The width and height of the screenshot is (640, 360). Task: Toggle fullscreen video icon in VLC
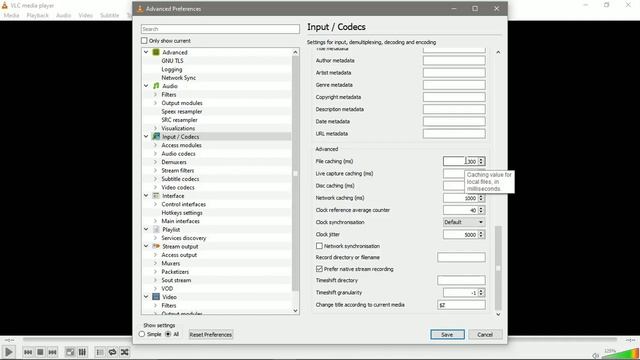[70, 352]
